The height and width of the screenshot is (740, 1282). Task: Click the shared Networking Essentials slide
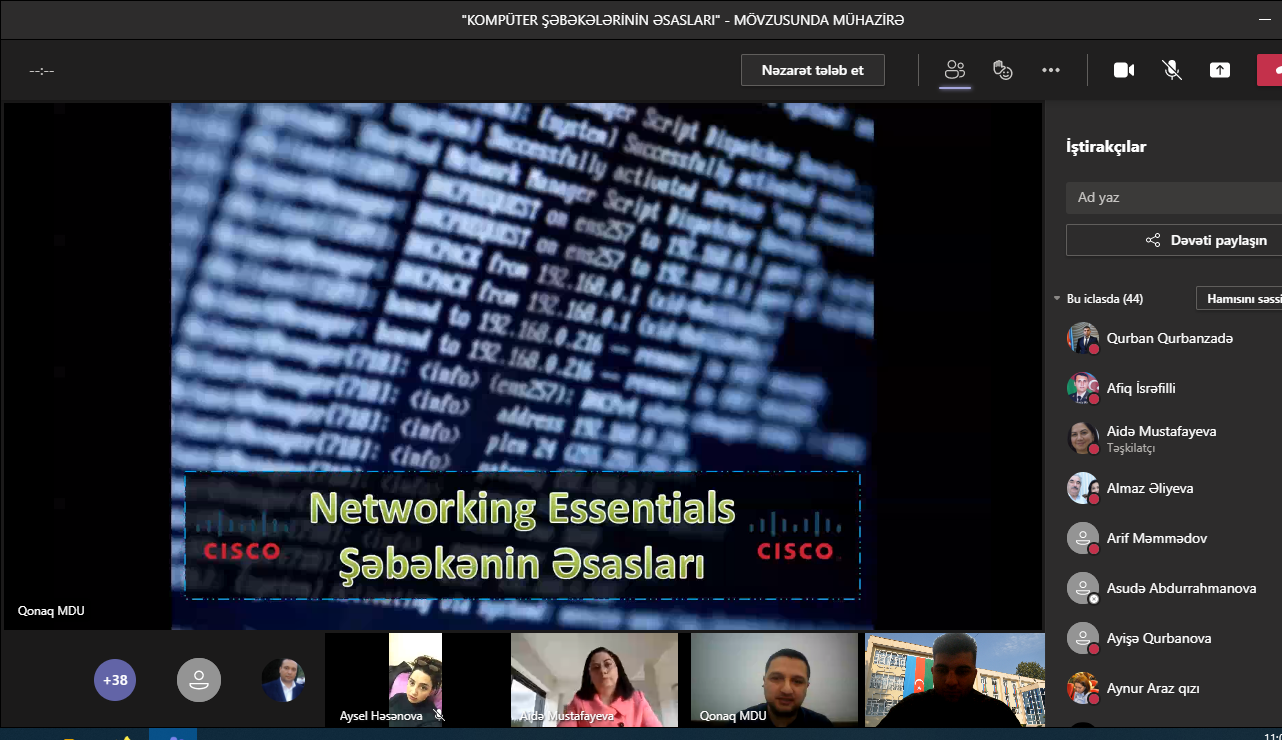tap(522, 366)
